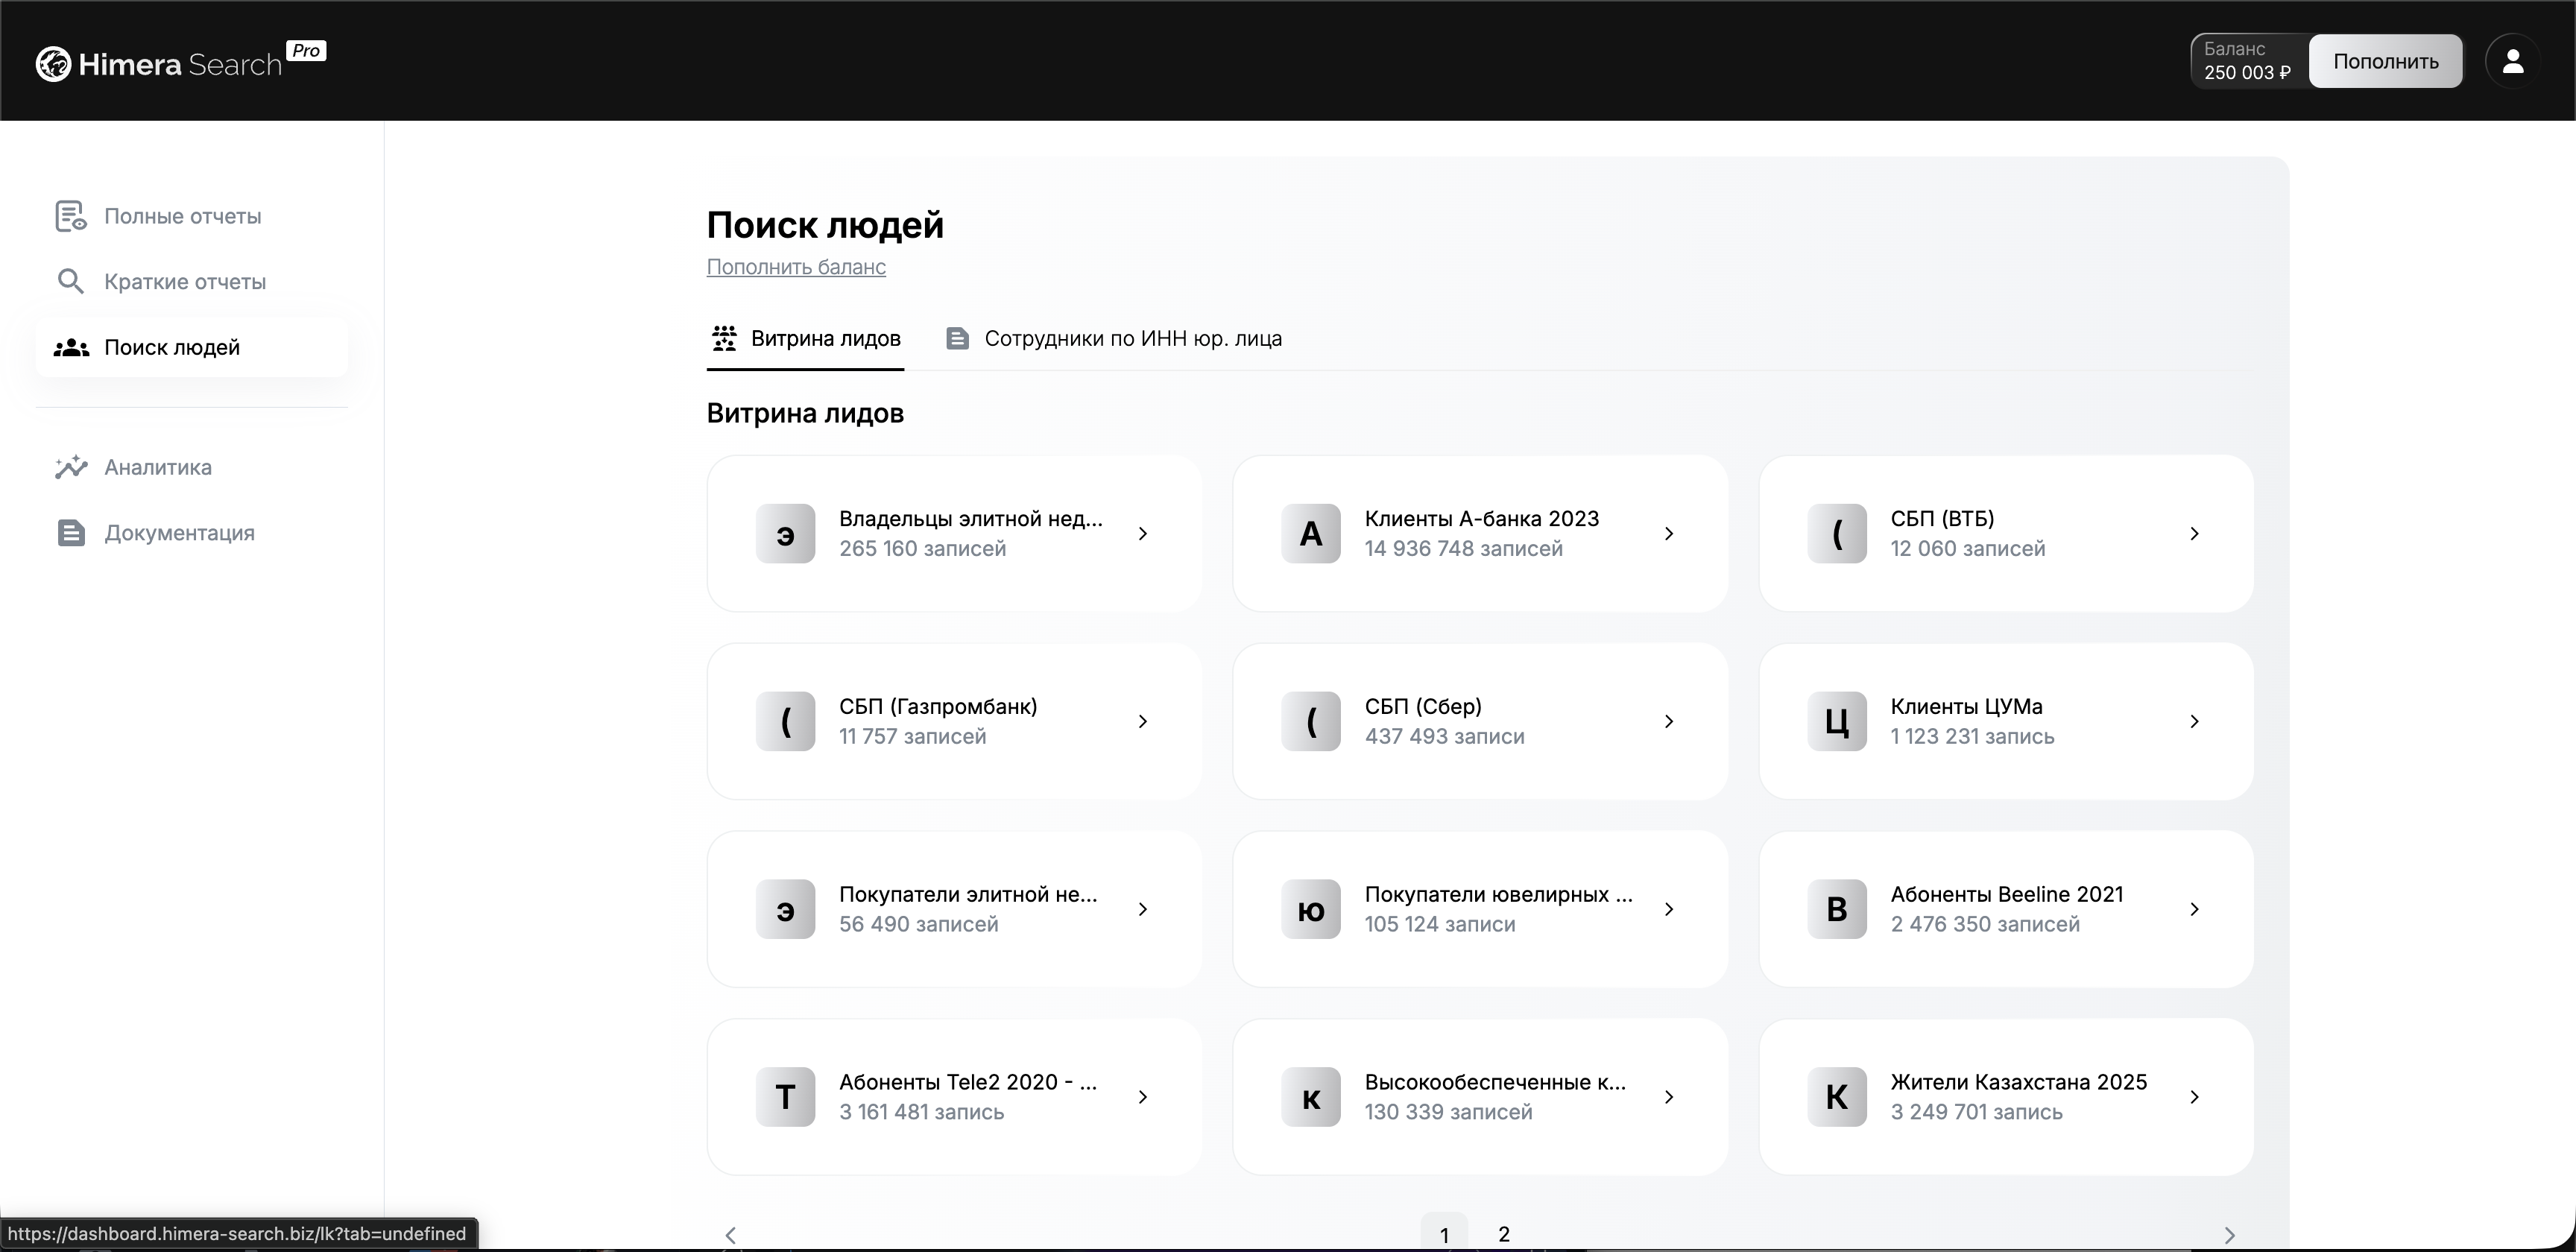Image resolution: width=2576 pixels, height=1252 pixels.
Task: Click the Витрина лидов tab icon
Action: pos(724,338)
